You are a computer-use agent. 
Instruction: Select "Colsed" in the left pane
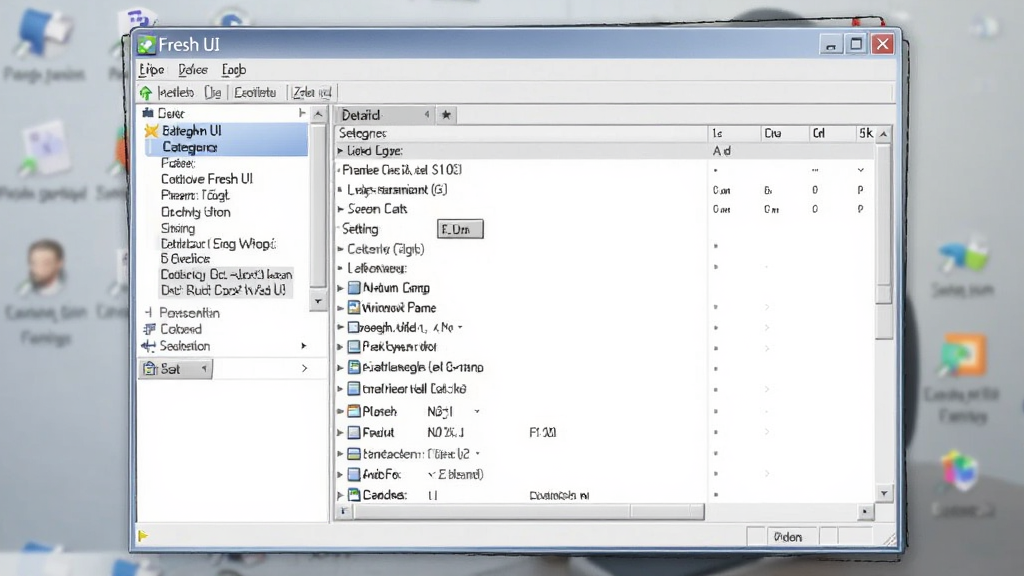(x=181, y=329)
